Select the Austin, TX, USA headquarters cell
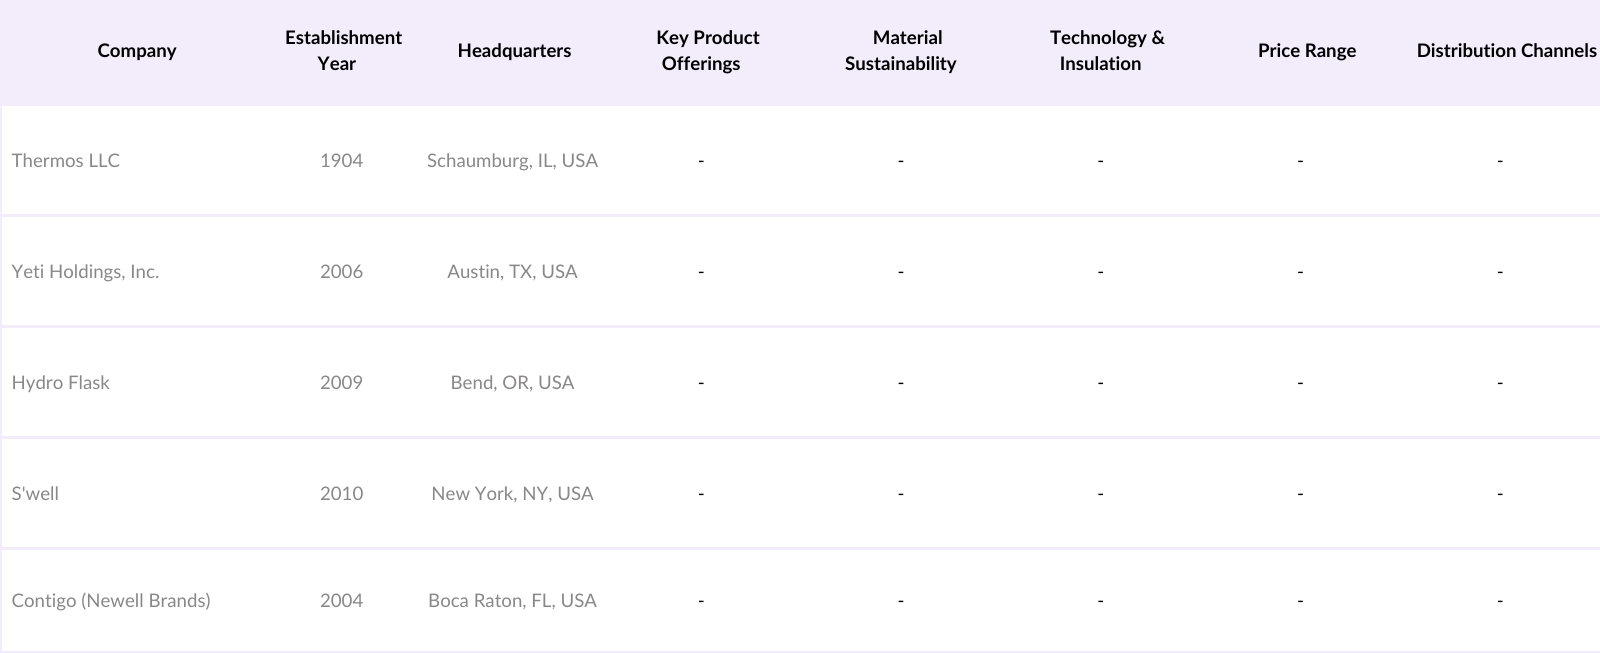The image size is (1600, 653). [x=512, y=272]
